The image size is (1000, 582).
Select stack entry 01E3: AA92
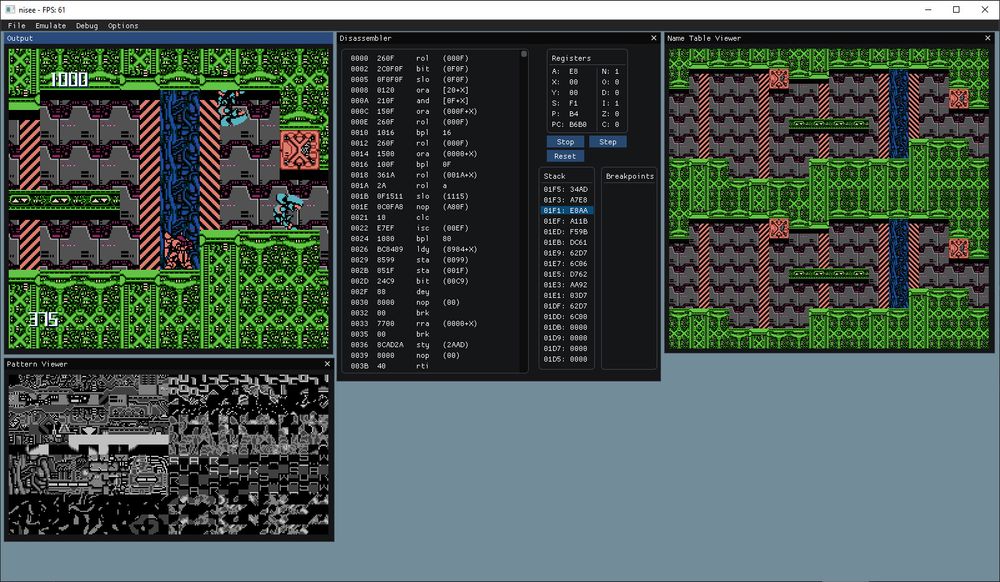566,285
